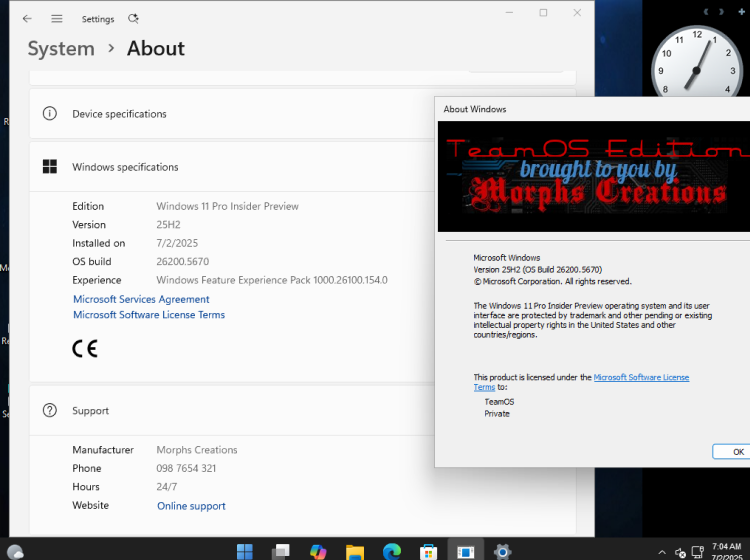Select the phone number 098 7654 321

pyautogui.click(x=186, y=468)
